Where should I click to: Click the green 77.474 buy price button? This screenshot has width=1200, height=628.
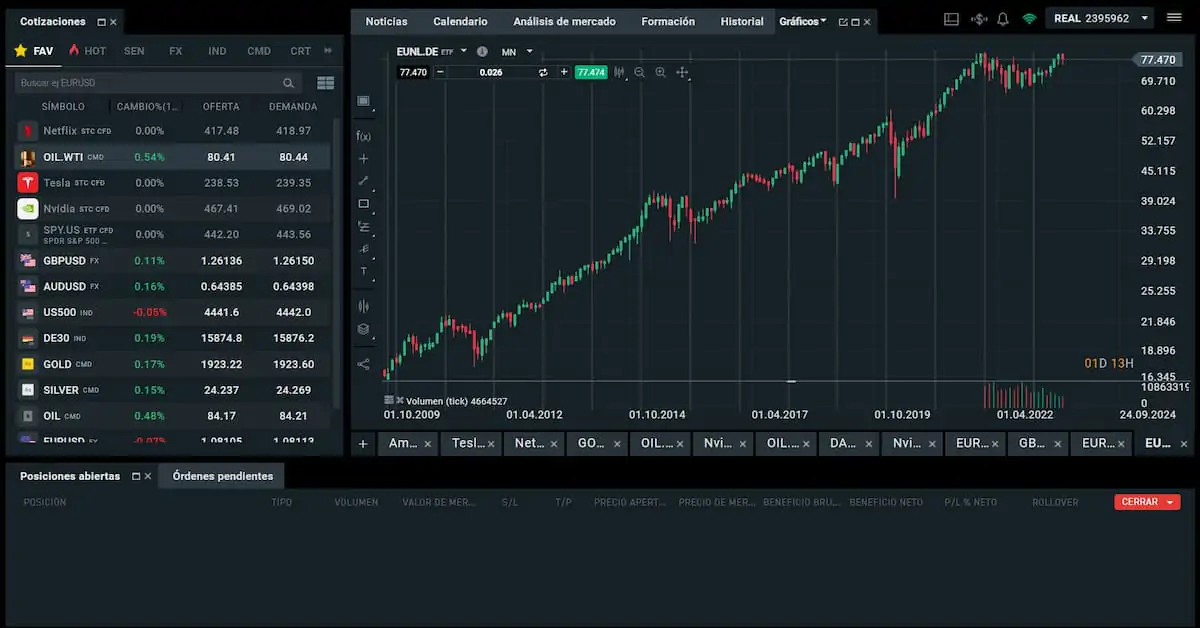pyautogui.click(x=590, y=72)
